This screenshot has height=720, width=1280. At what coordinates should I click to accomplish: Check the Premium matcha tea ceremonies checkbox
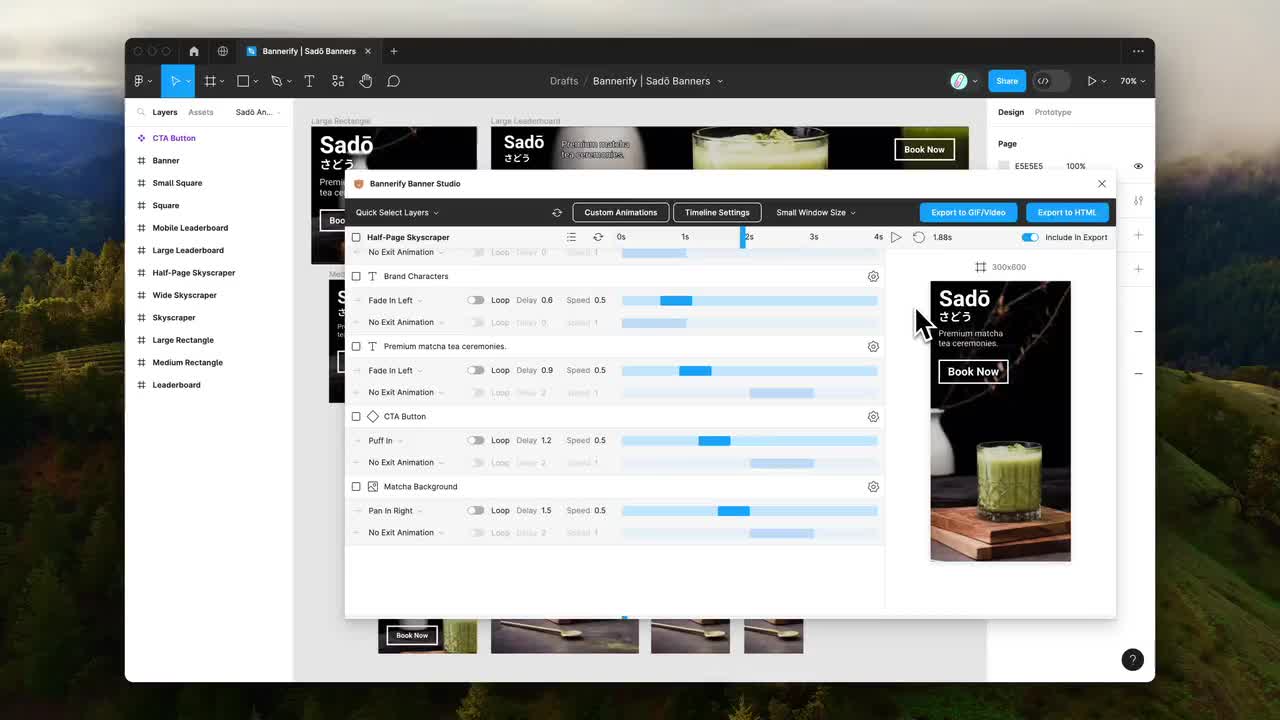tap(356, 346)
